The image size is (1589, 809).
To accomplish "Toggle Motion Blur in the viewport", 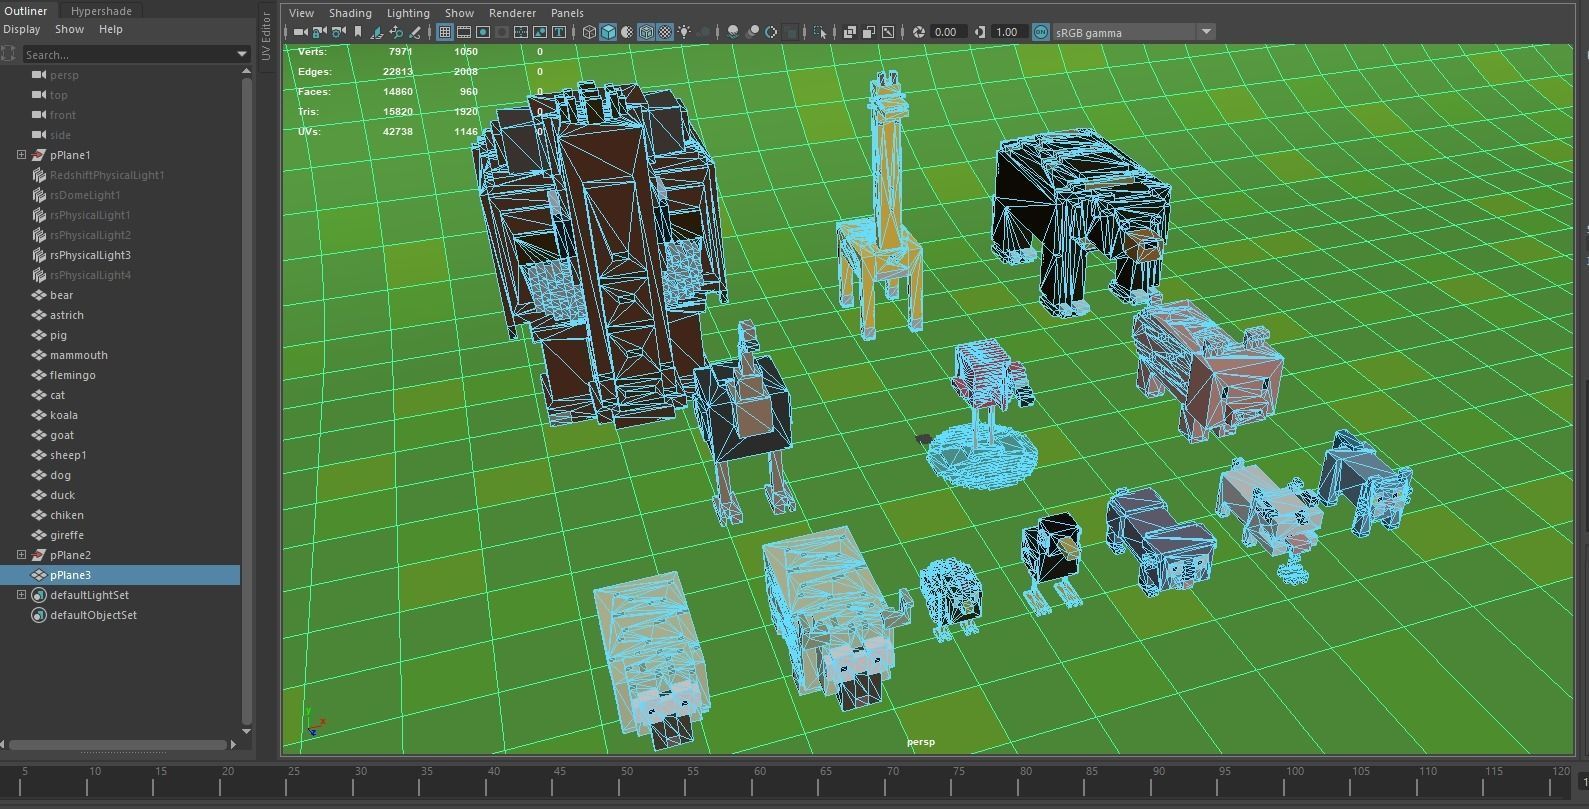I will click(x=752, y=32).
